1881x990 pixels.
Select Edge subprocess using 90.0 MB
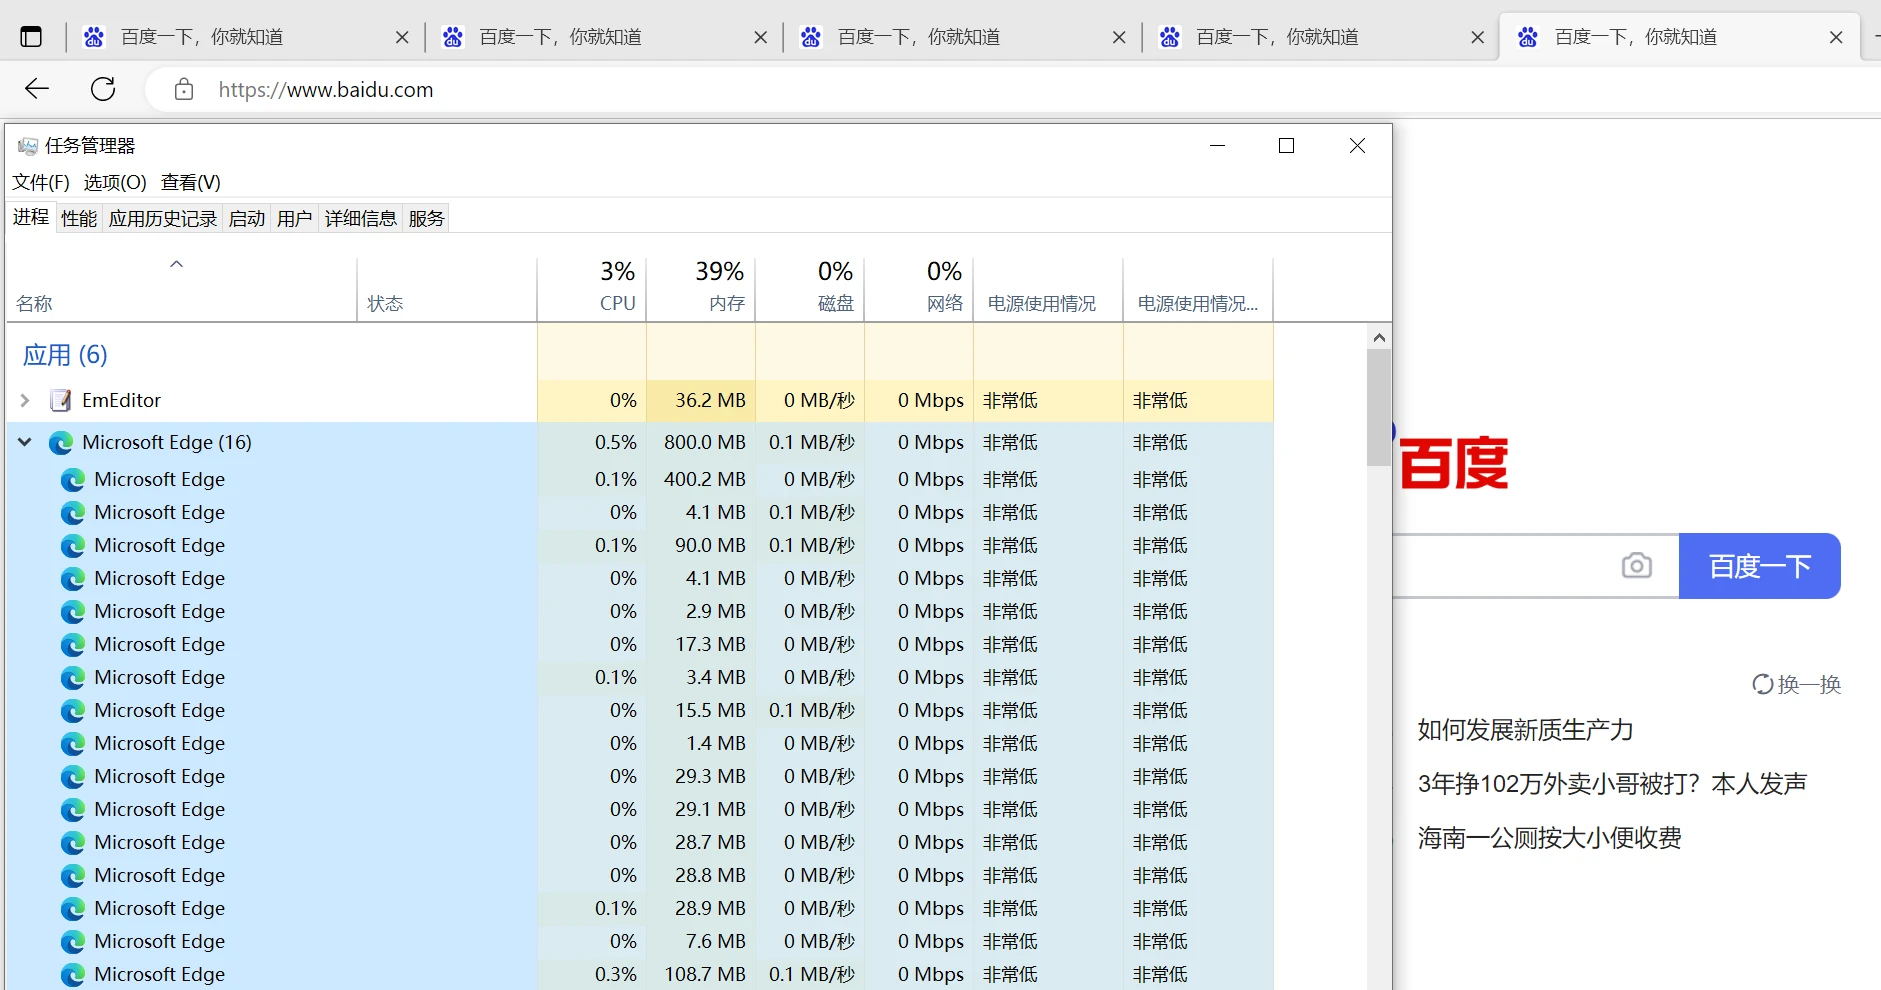tap(640, 545)
